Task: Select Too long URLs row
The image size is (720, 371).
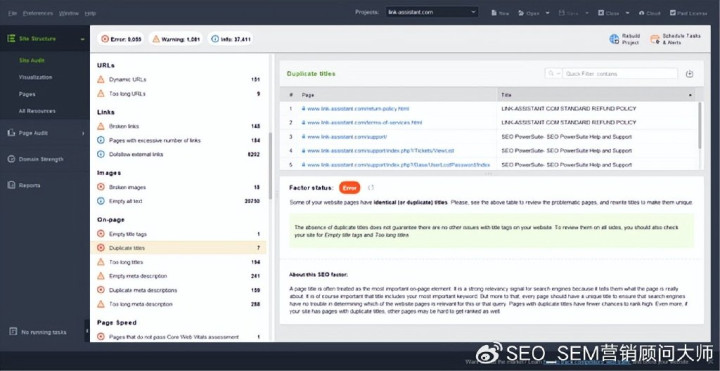Action: pyautogui.click(x=179, y=94)
